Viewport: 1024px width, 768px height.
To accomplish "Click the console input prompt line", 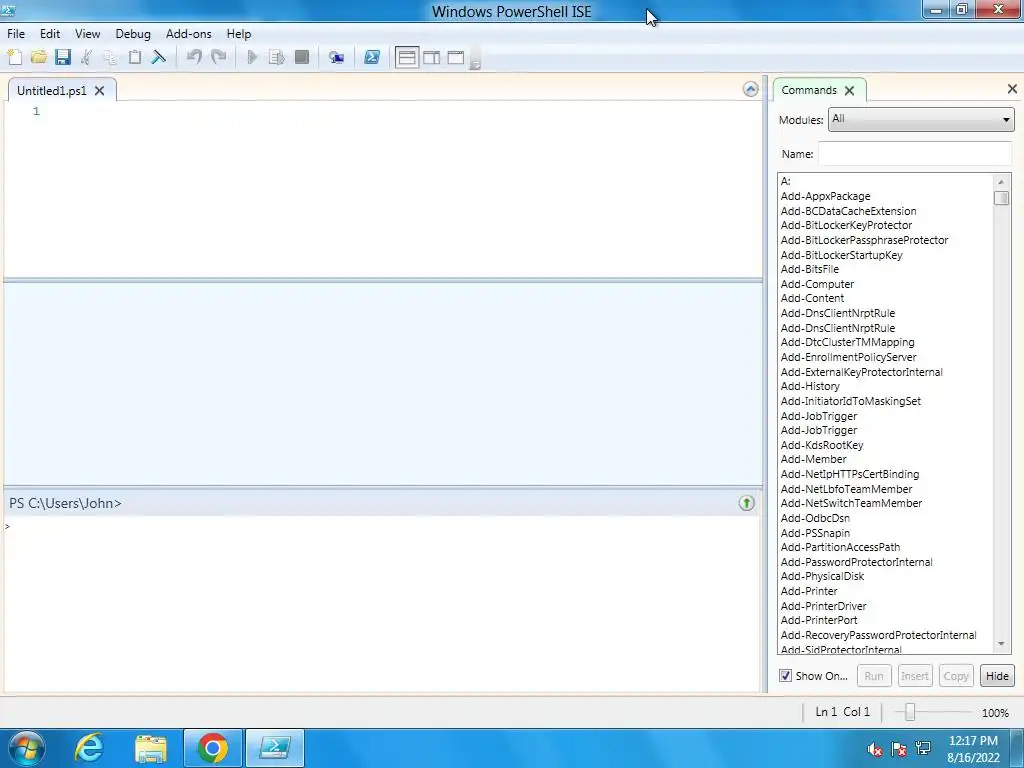I will pyautogui.click(x=382, y=526).
